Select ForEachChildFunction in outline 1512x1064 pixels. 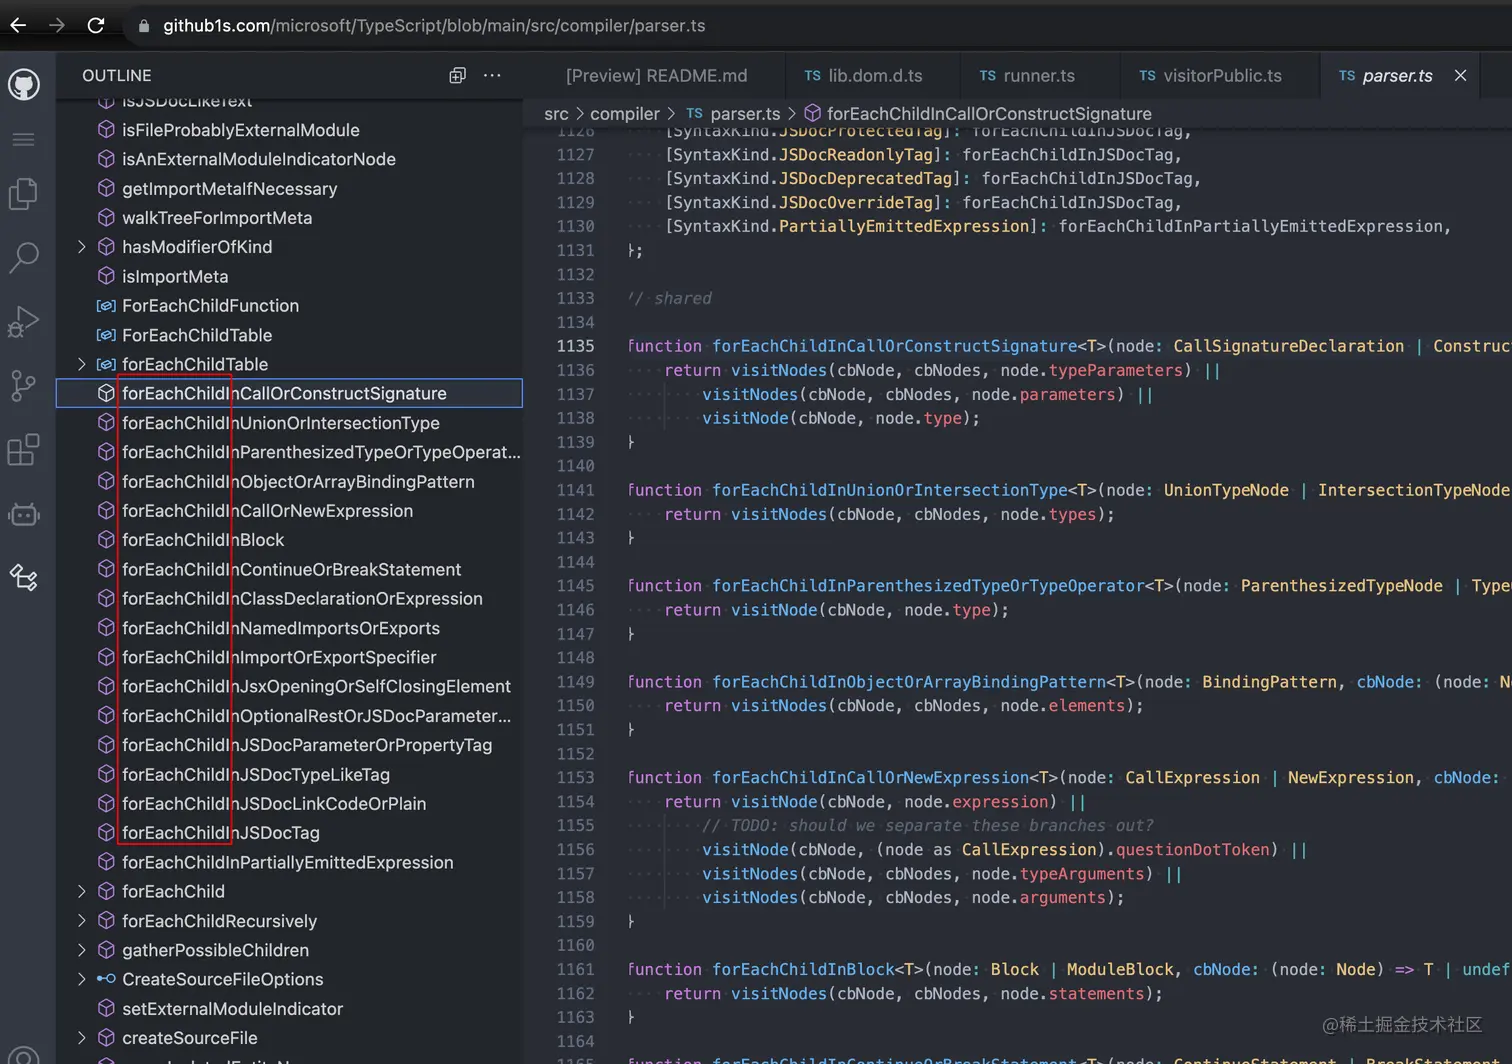(289, 306)
